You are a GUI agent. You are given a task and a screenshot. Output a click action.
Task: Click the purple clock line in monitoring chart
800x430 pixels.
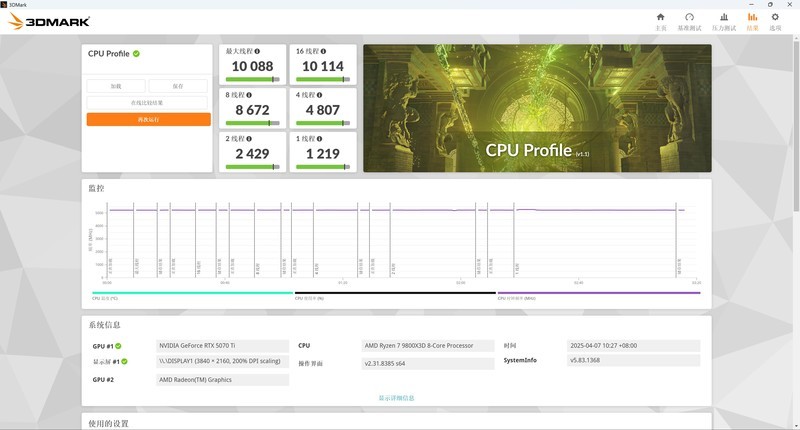pyautogui.click(x=397, y=210)
